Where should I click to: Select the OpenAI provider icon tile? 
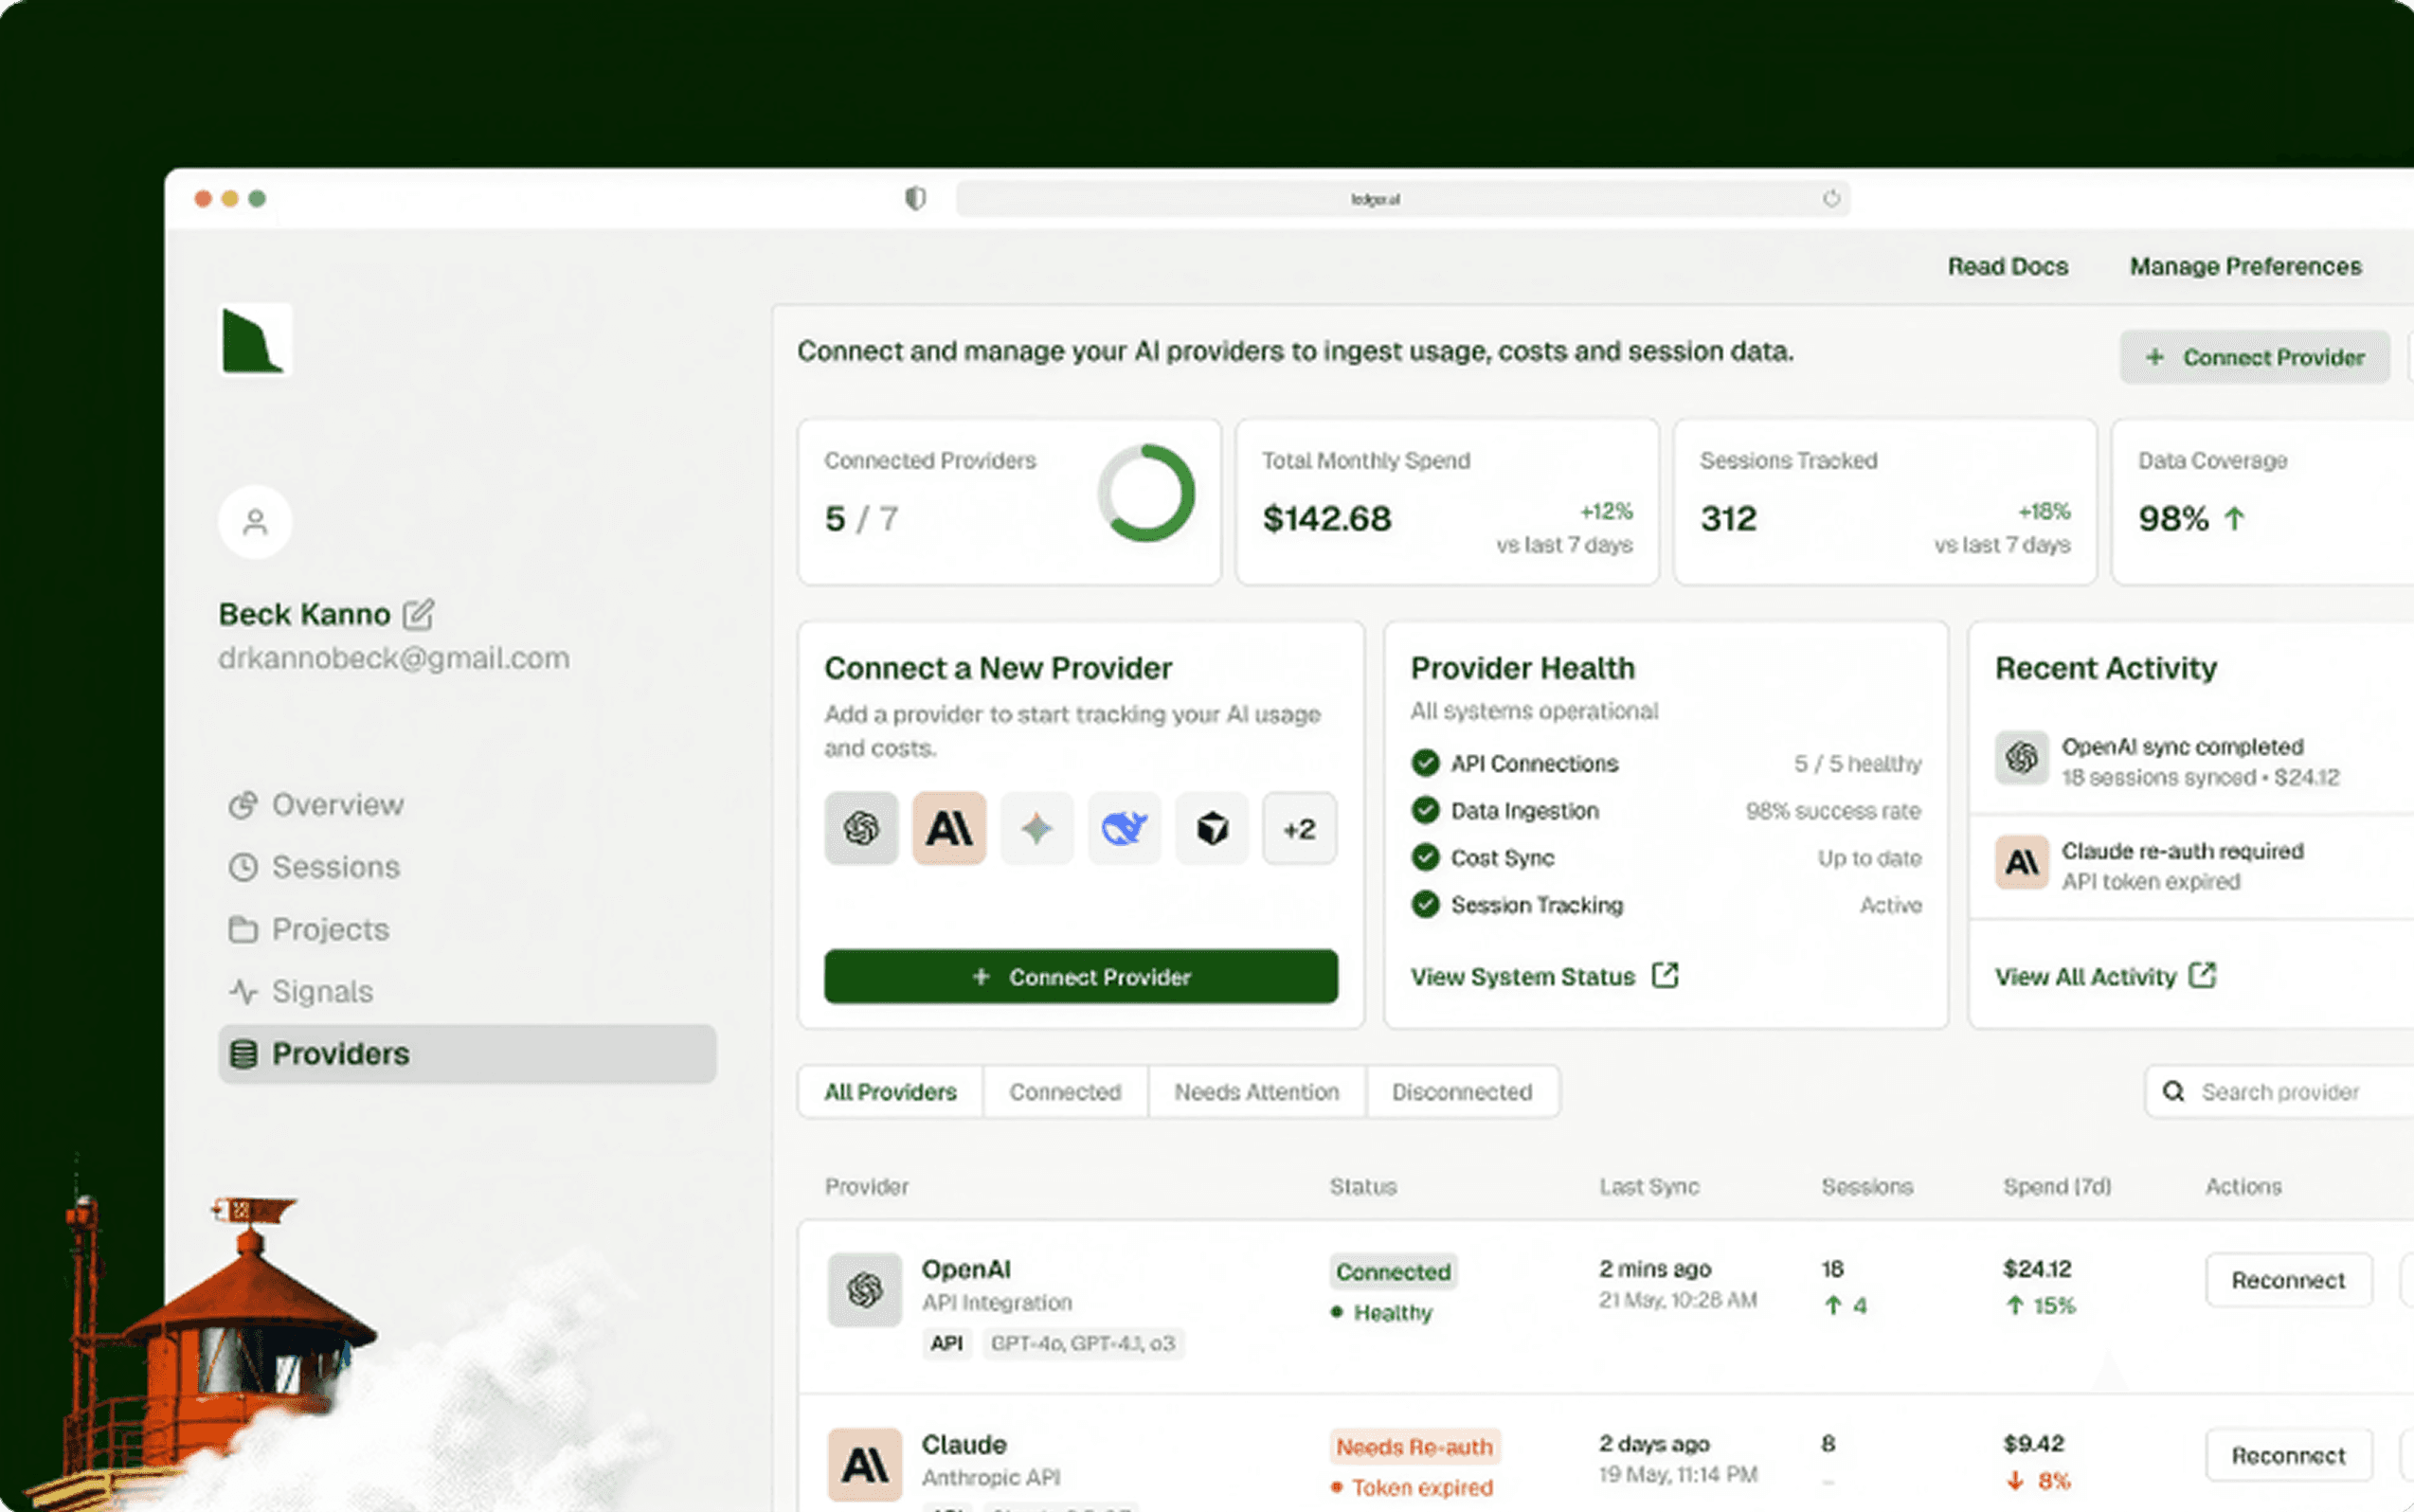(x=861, y=828)
